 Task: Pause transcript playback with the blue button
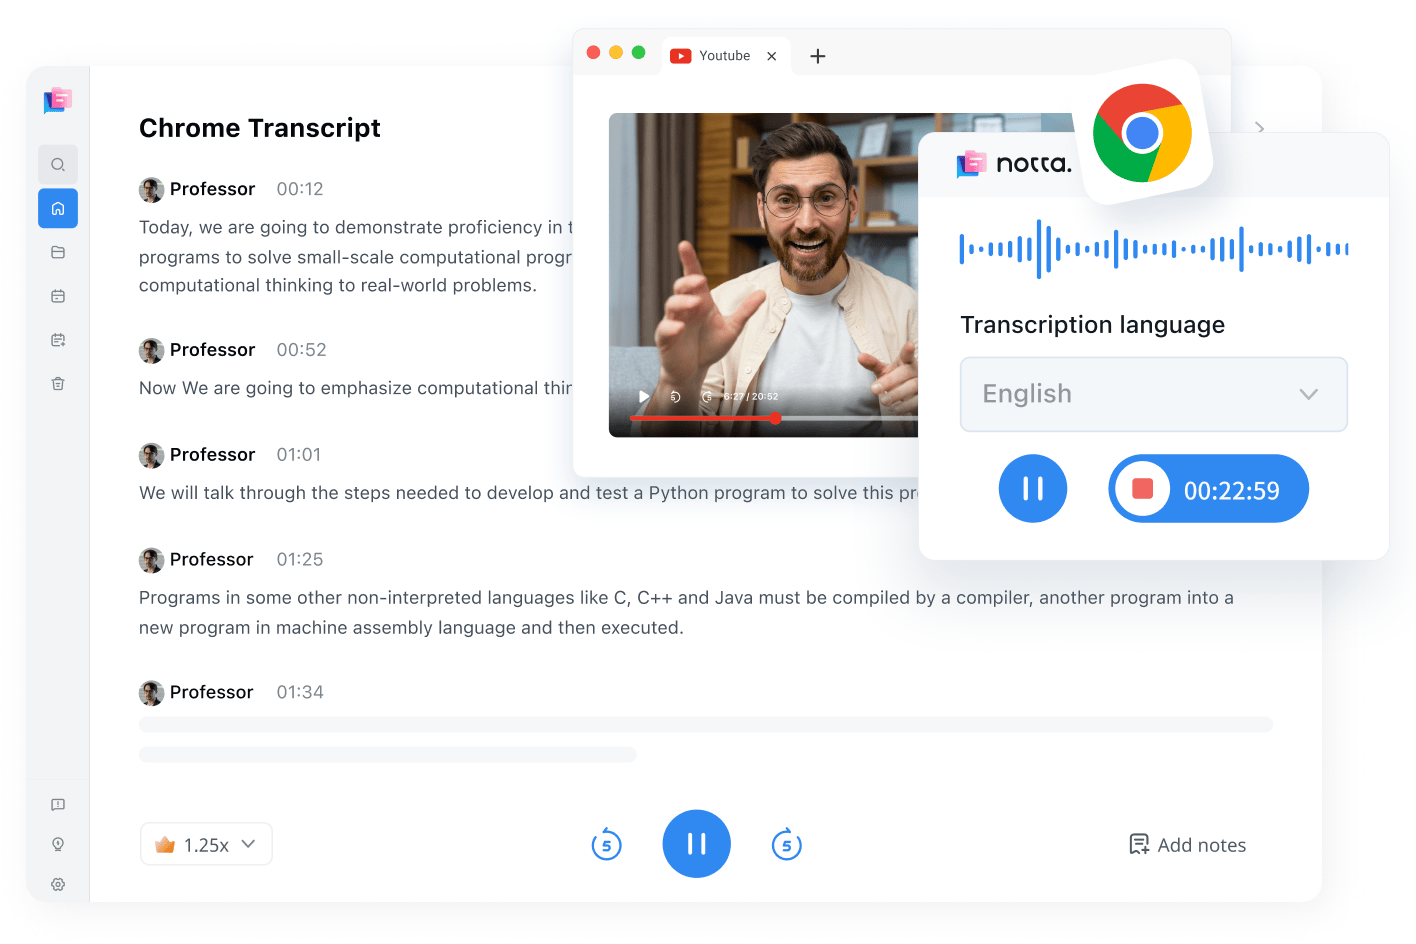(696, 843)
